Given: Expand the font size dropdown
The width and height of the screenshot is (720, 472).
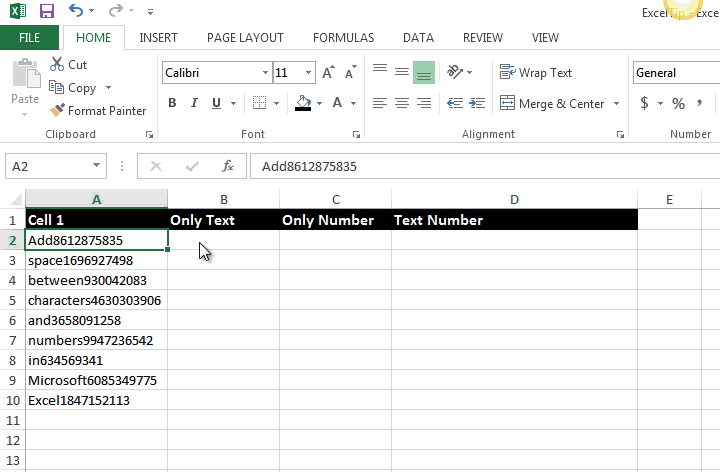Looking at the screenshot, I should [310, 73].
